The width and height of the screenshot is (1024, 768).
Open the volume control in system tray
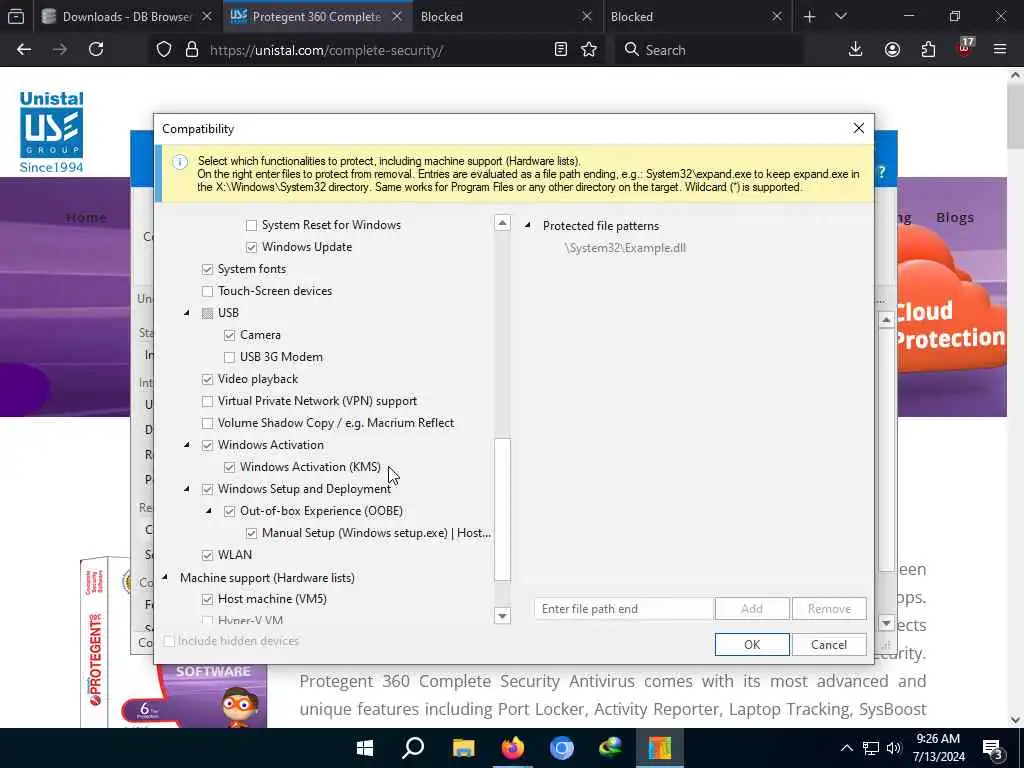[x=894, y=748]
